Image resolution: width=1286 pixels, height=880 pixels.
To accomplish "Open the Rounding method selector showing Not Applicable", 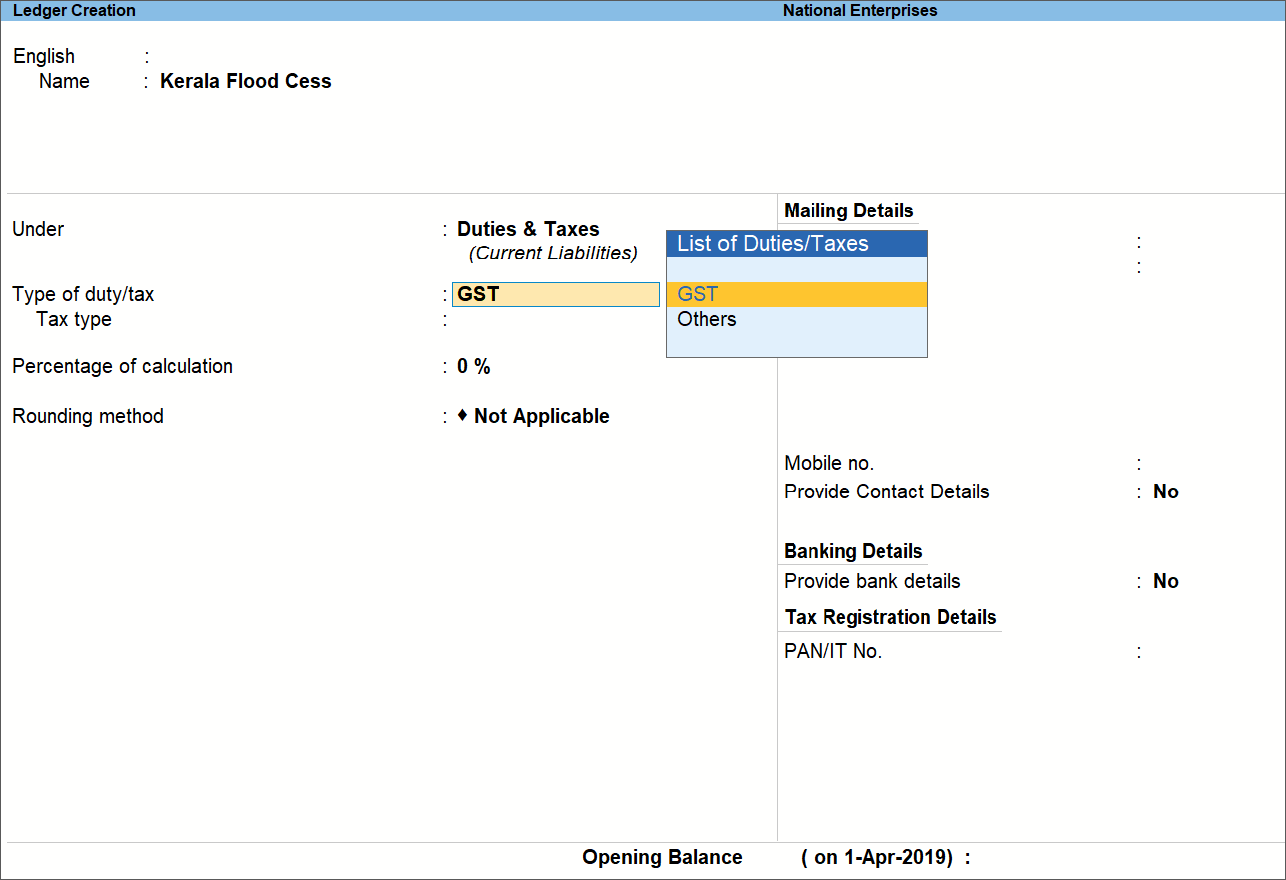I will pos(540,416).
